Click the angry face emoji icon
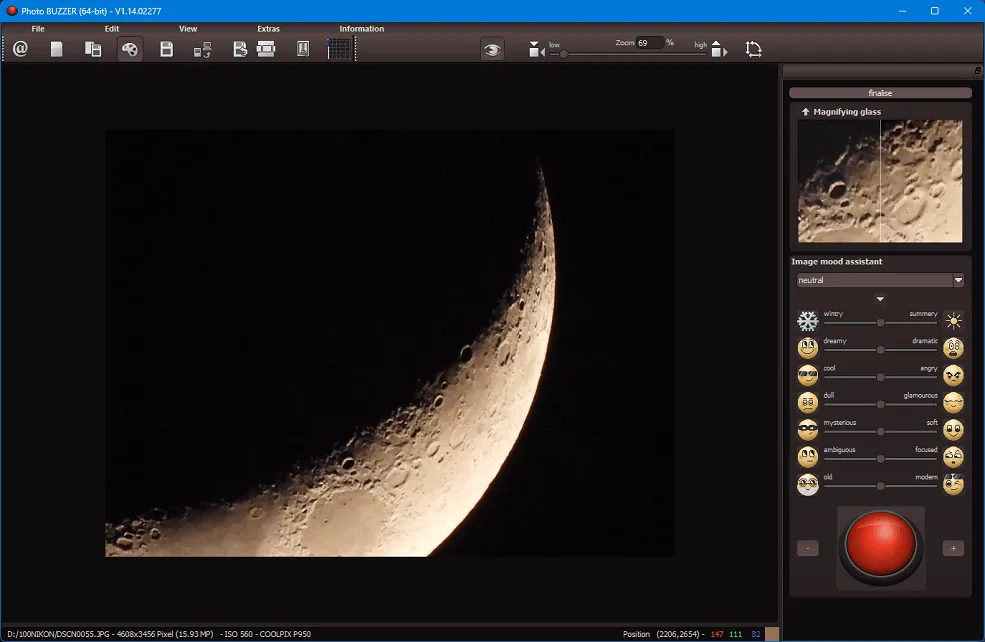The height and width of the screenshot is (642, 985). click(953, 376)
